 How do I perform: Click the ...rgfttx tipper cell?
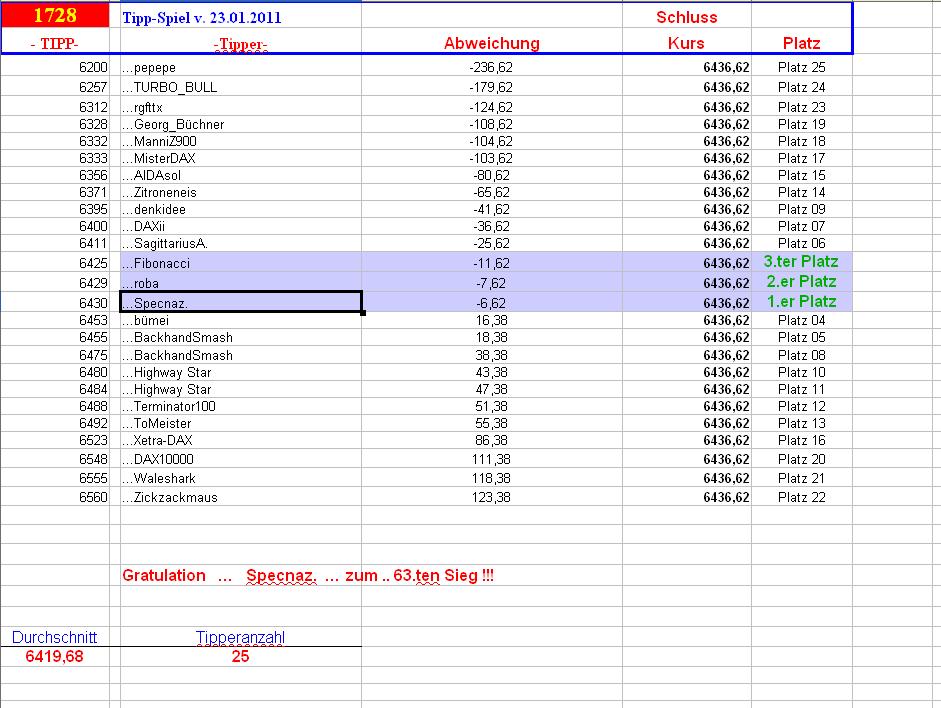point(241,107)
